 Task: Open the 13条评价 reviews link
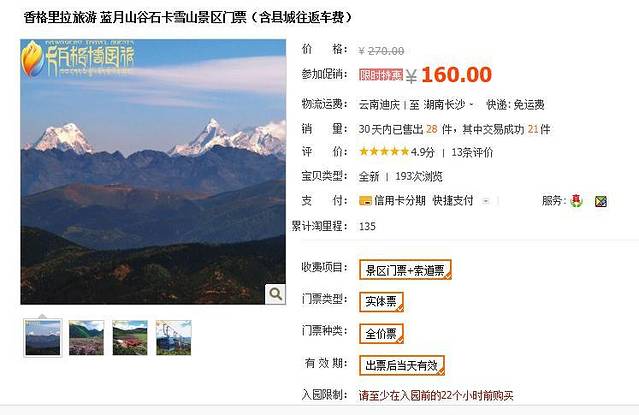472,152
